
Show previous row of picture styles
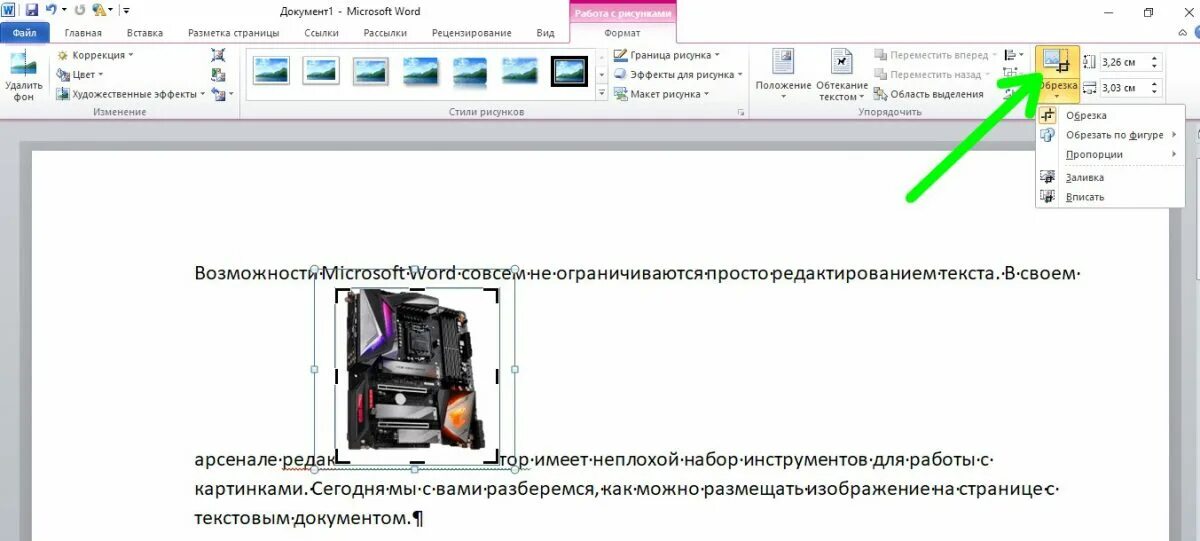click(602, 57)
